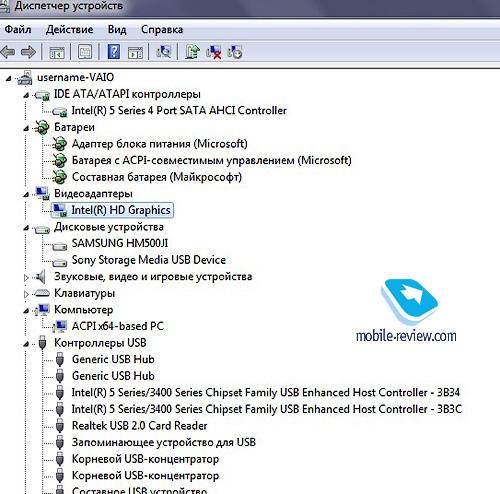This screenshot has width=500, height=494.
Task: Click Show/Hide console tree toolbar icon
Action: [x=57, y=52]
